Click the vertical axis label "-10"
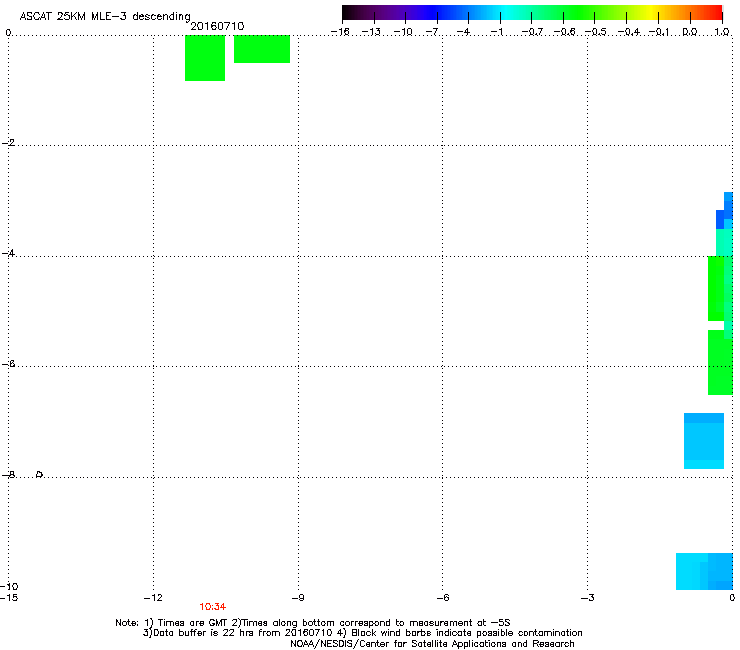The width and height of the screenshot is (740, 650). (9, 586)
